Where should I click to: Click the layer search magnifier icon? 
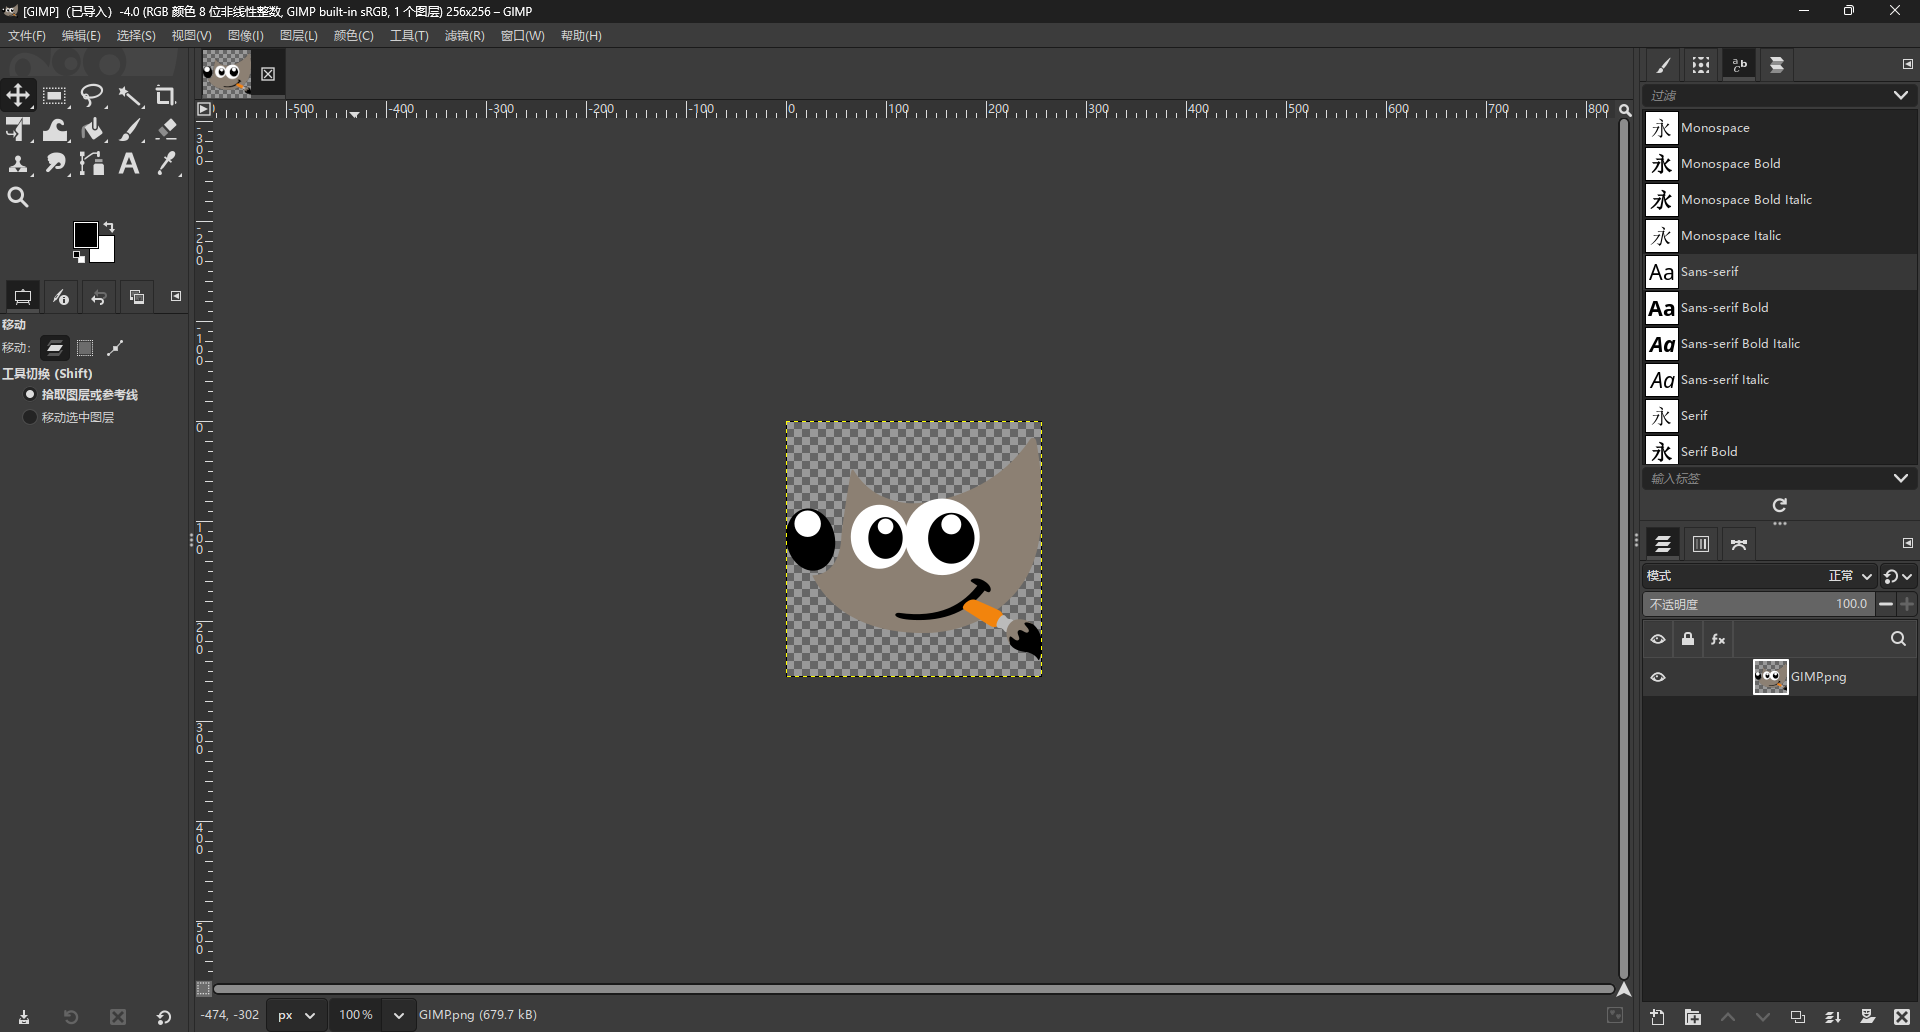(1898, 639)
